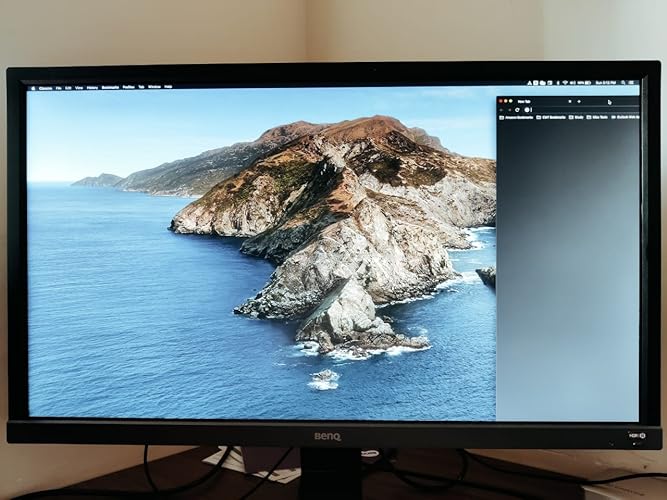Open the Chrome application menu
The height and width of the screenshot is (500, 667).
pyautogui.click(x=45, y=88)
